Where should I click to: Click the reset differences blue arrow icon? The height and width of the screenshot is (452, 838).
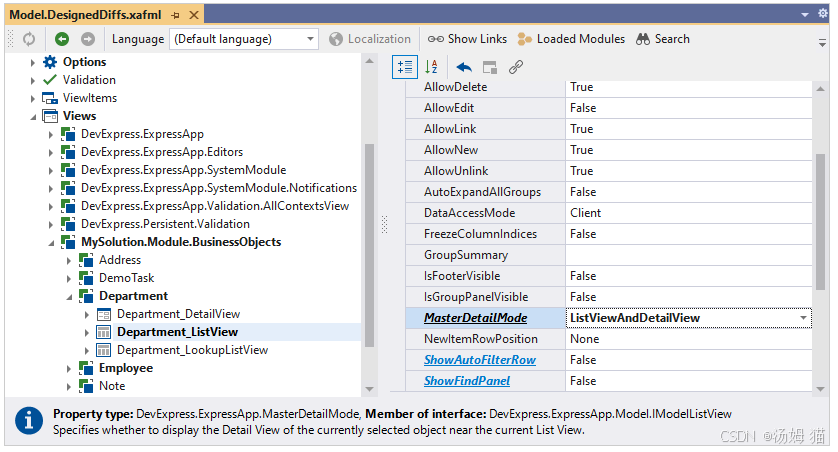(x=464, y=67)
